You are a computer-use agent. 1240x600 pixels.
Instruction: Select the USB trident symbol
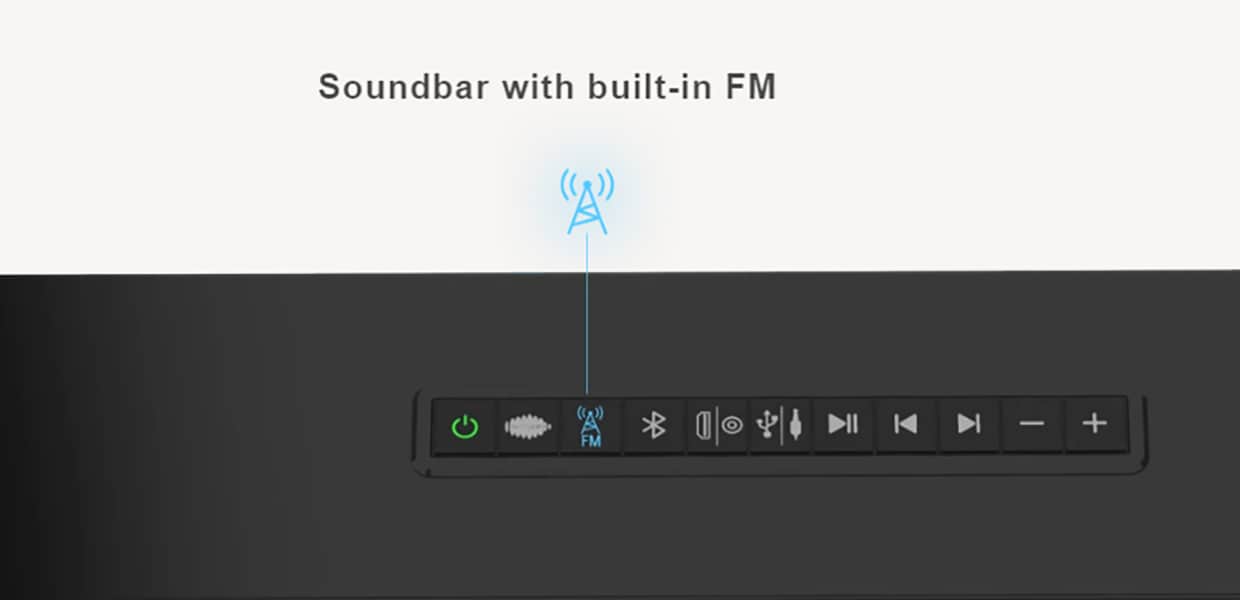(766, 426)
